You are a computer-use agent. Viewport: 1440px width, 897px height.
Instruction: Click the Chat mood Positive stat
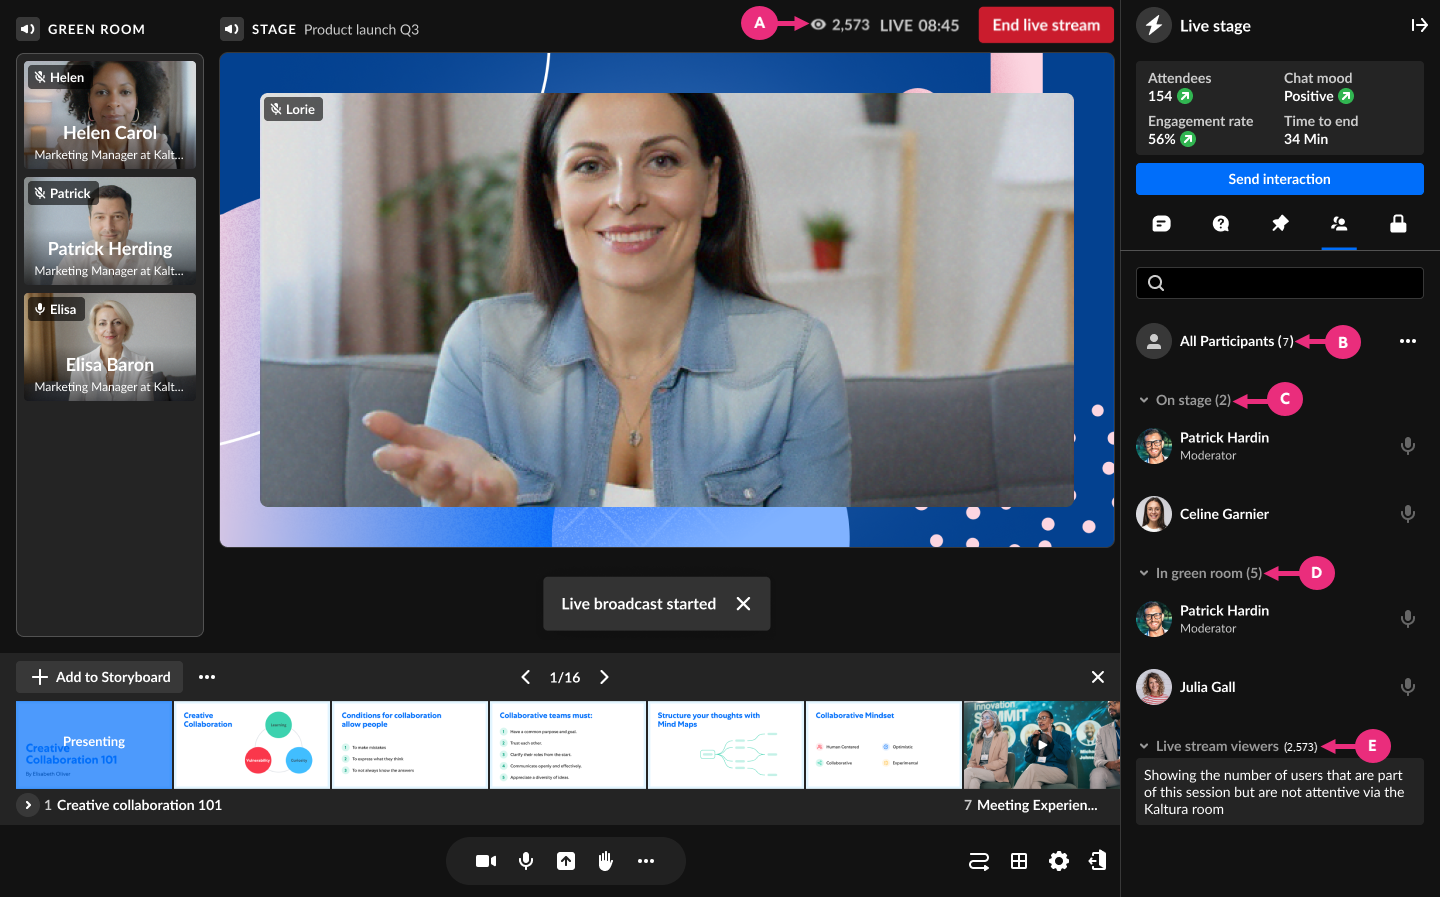[x=1318, y=87]
